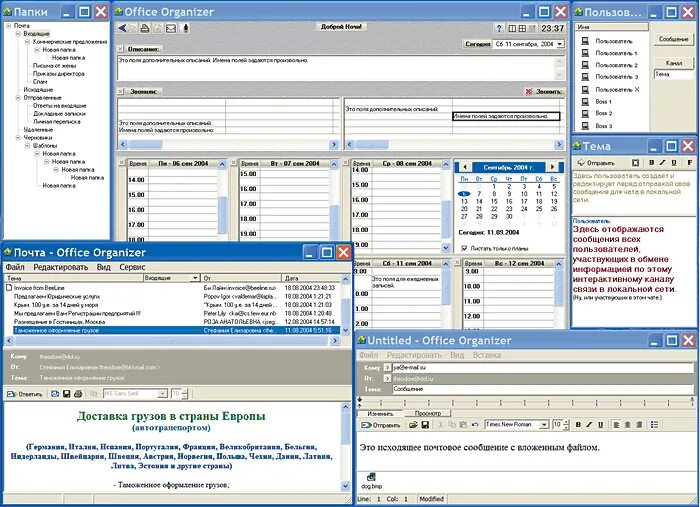Open dog.bmp attachment icon

click(x=371, y=478)
